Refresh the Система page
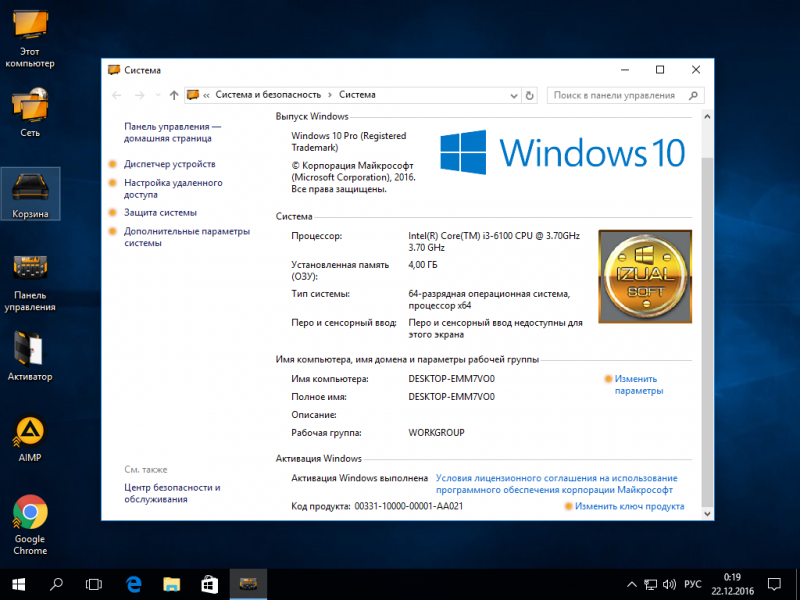This screenshot has width=800, height=600. click(530, 95)
